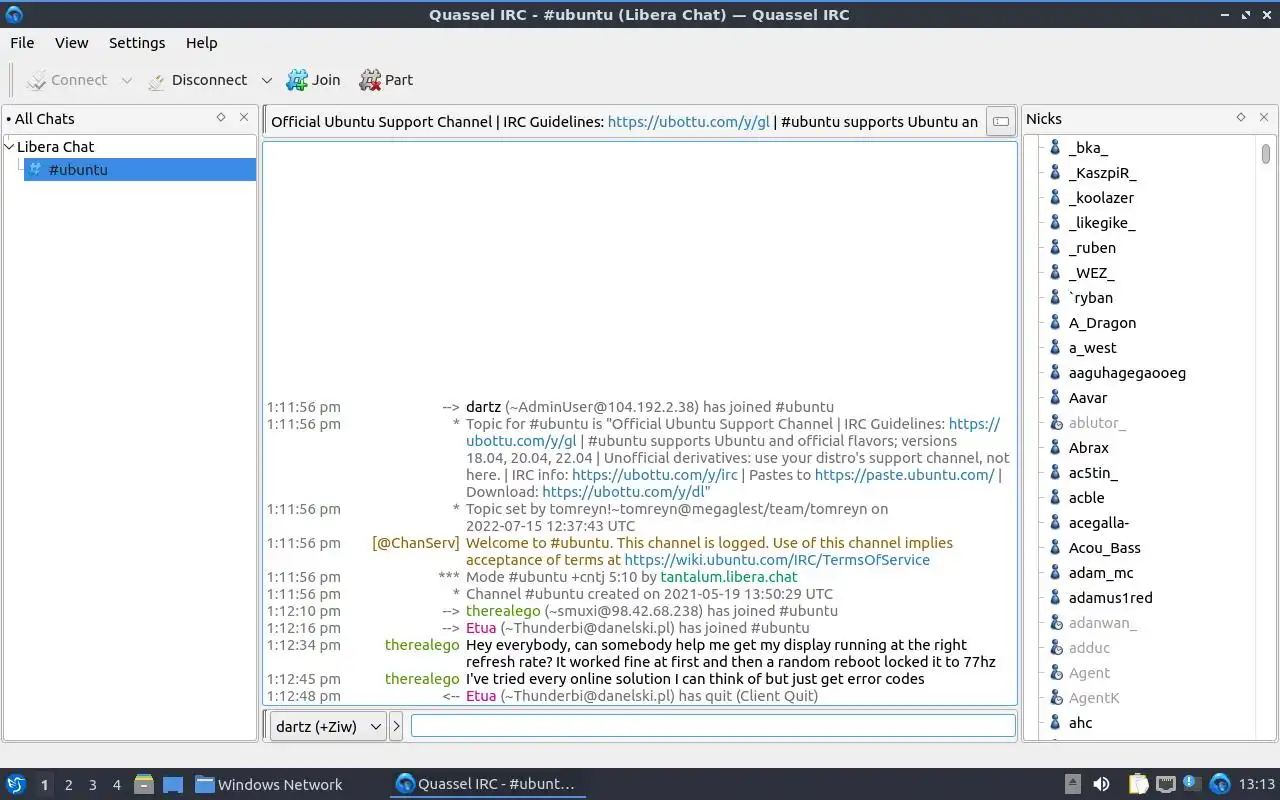Viewport: 1280px width, 800px height.
Task: Click user icon next to _WEZ_
Action: (1055, 273)
